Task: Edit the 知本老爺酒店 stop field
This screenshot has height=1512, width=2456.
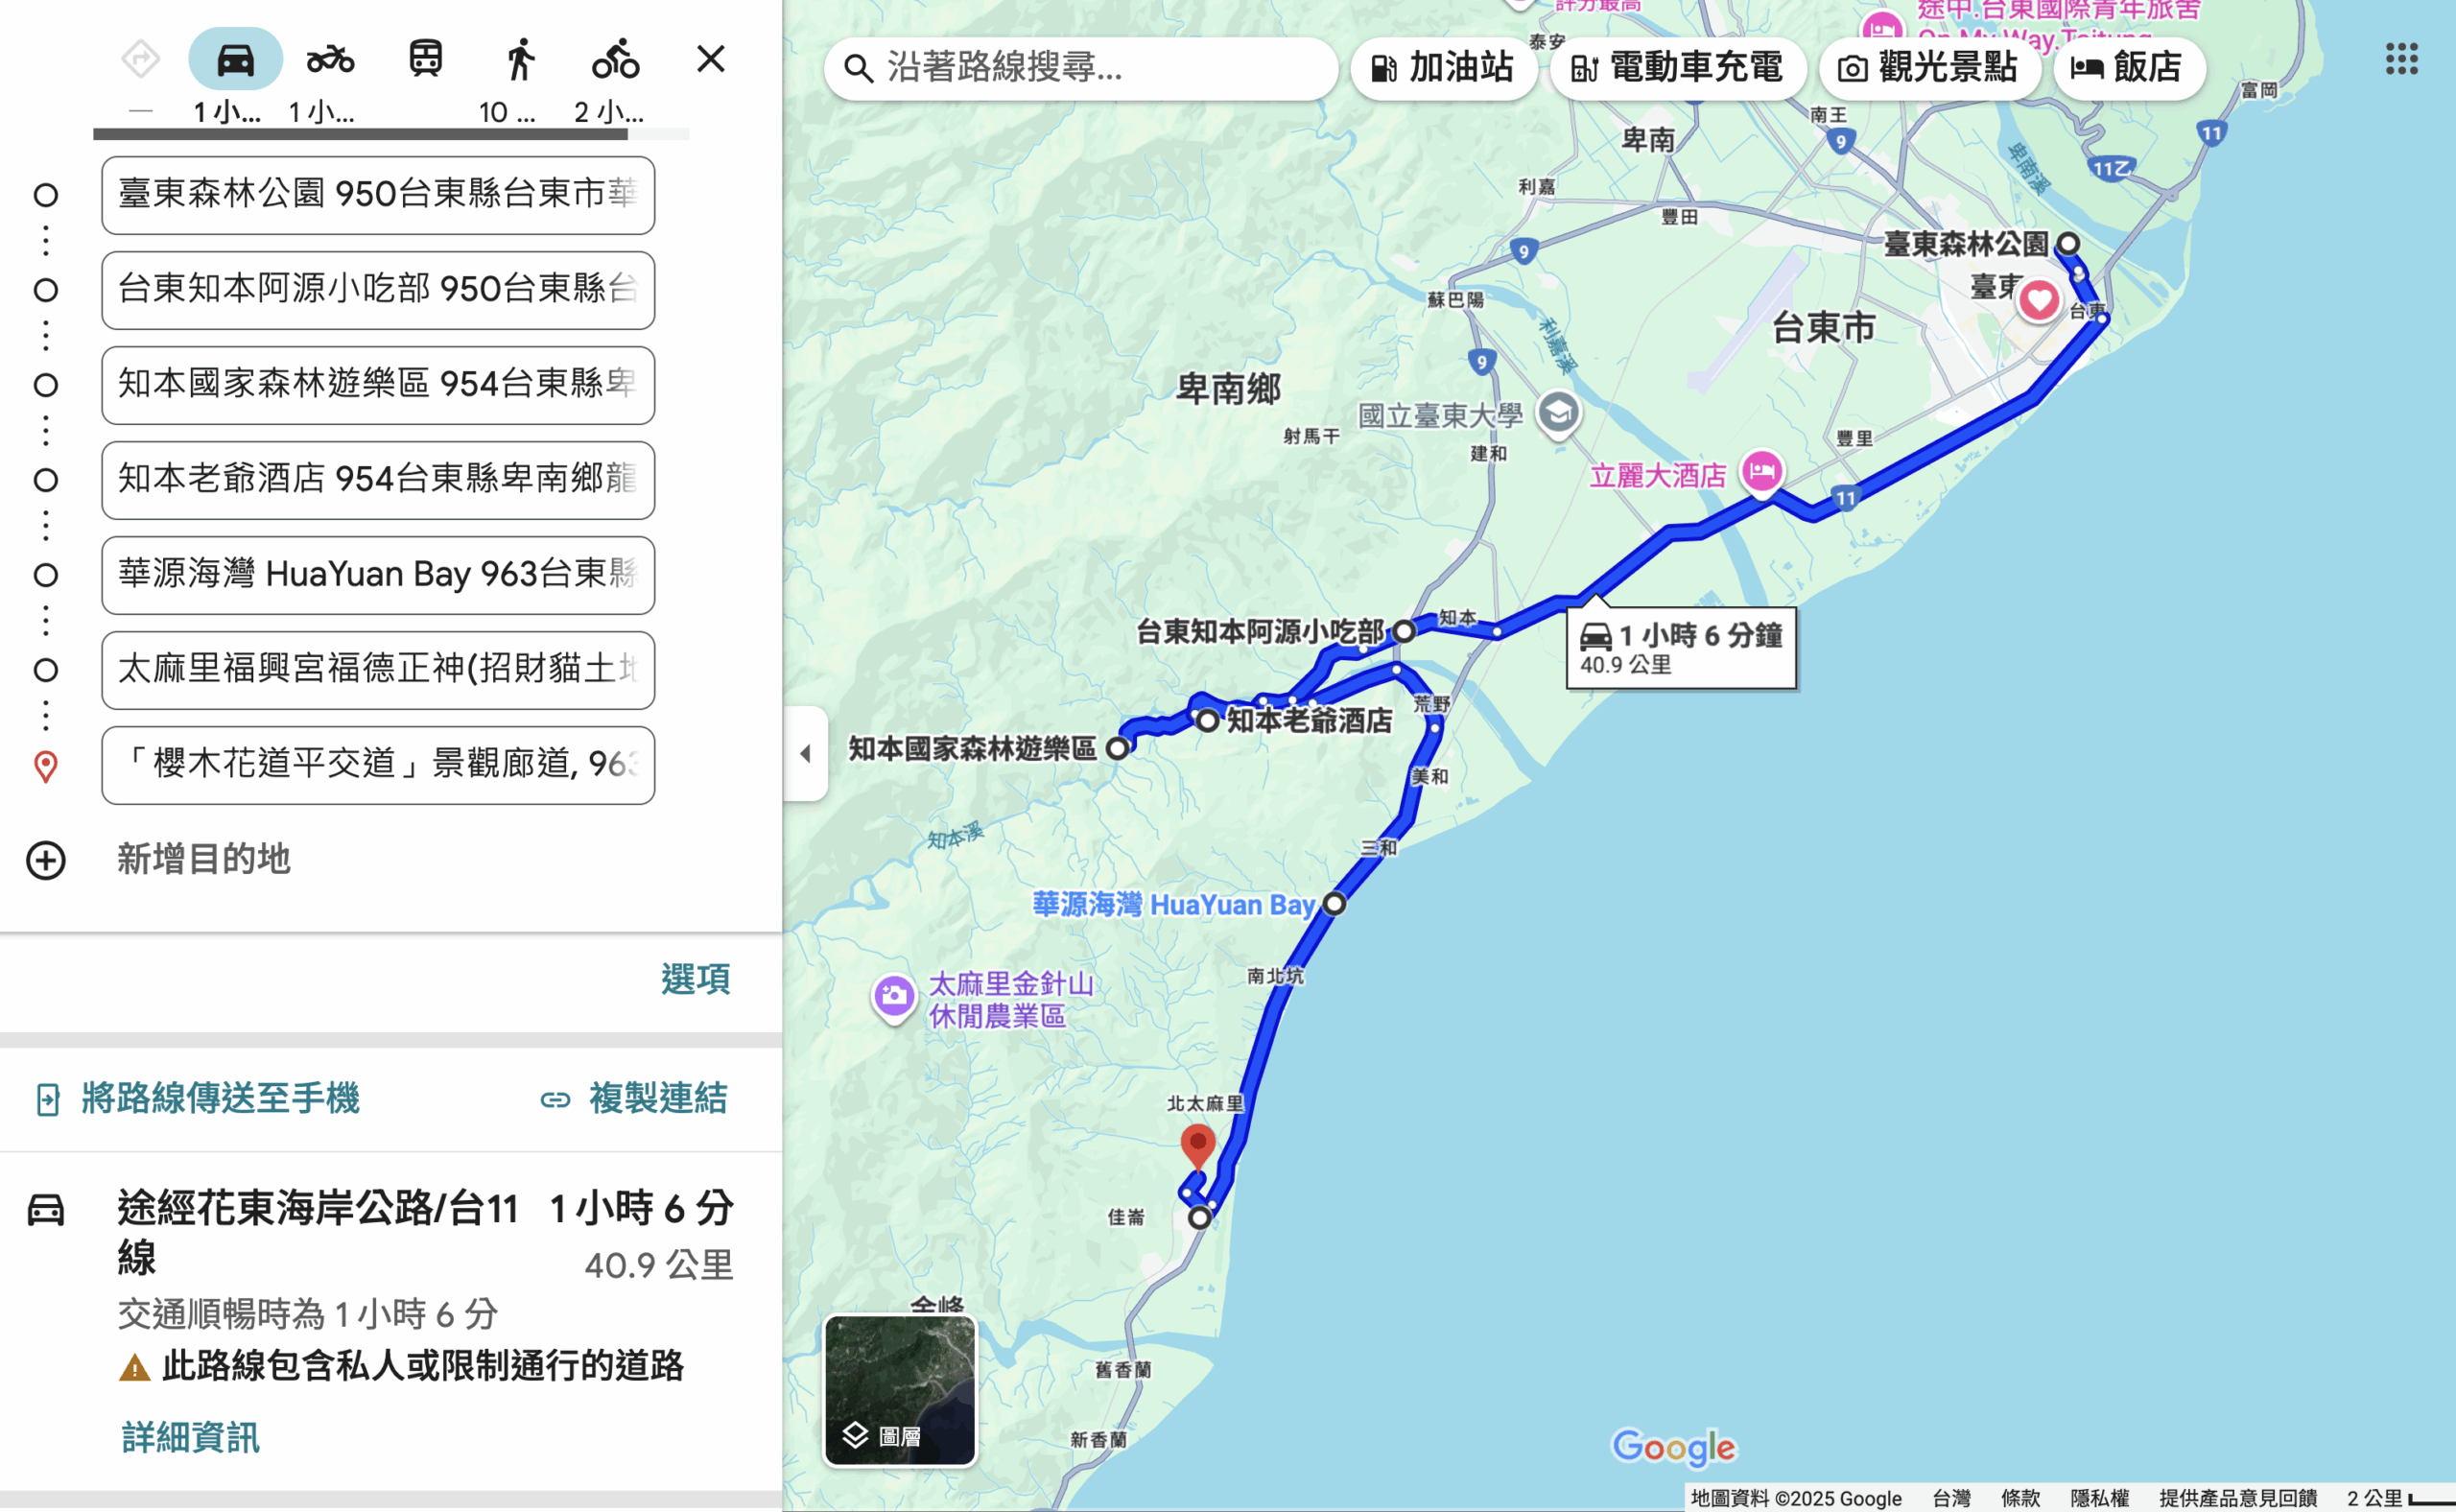Action: 378,480
